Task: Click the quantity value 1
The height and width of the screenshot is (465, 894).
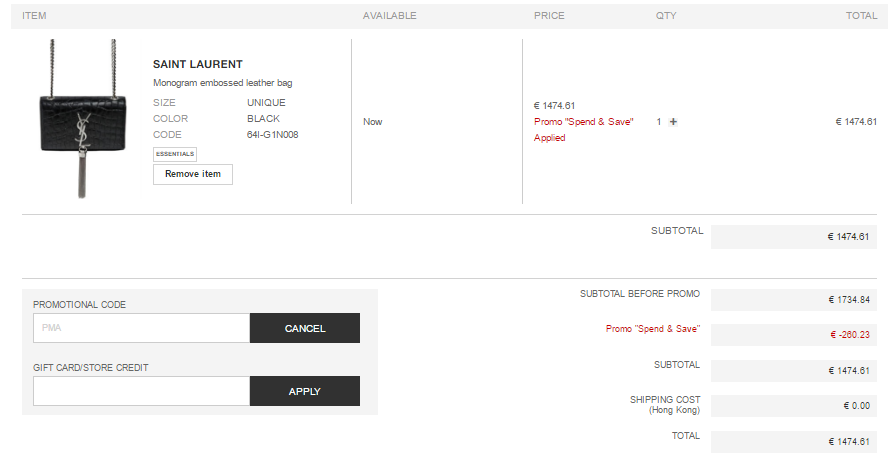Action: [659, 122]
